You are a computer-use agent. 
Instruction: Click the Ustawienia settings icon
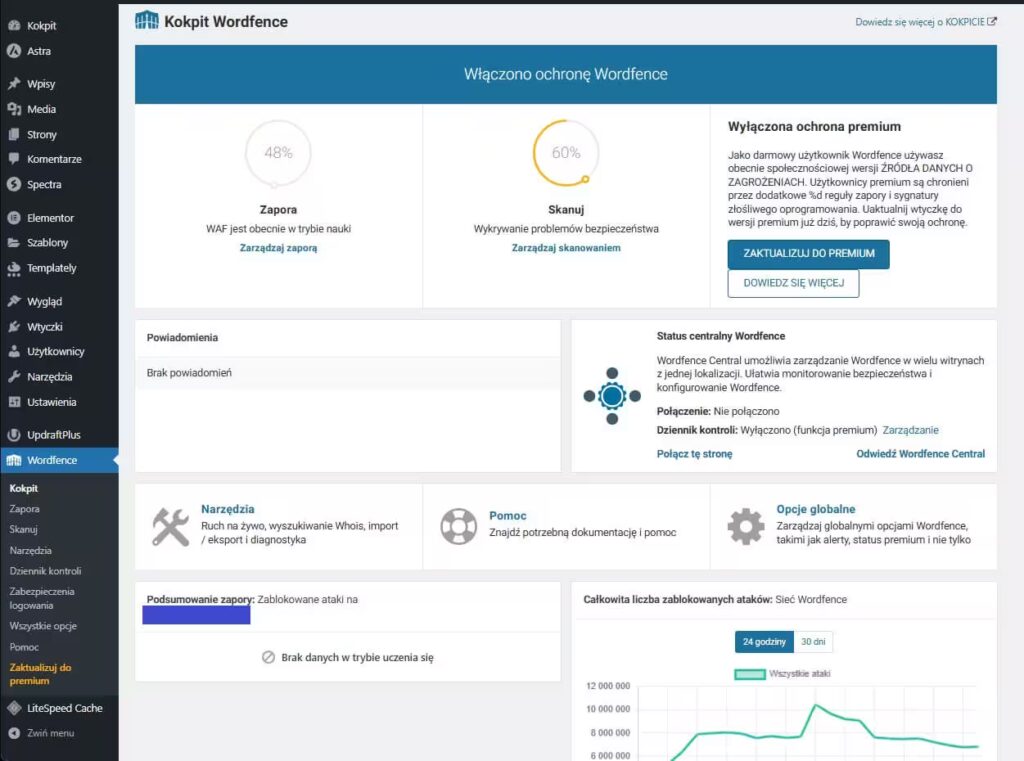pos(14,402)
